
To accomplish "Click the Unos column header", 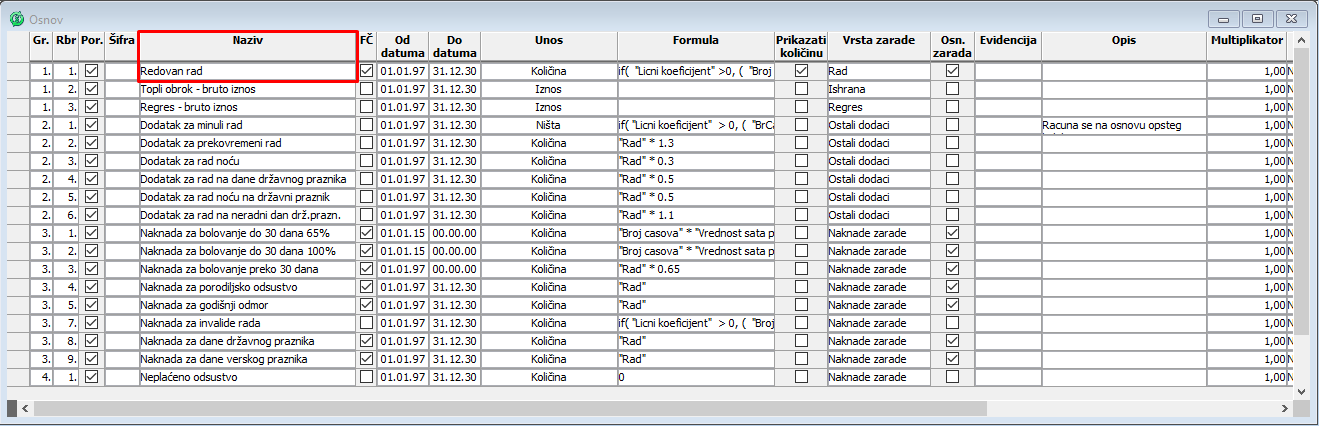I will [549, 46].
